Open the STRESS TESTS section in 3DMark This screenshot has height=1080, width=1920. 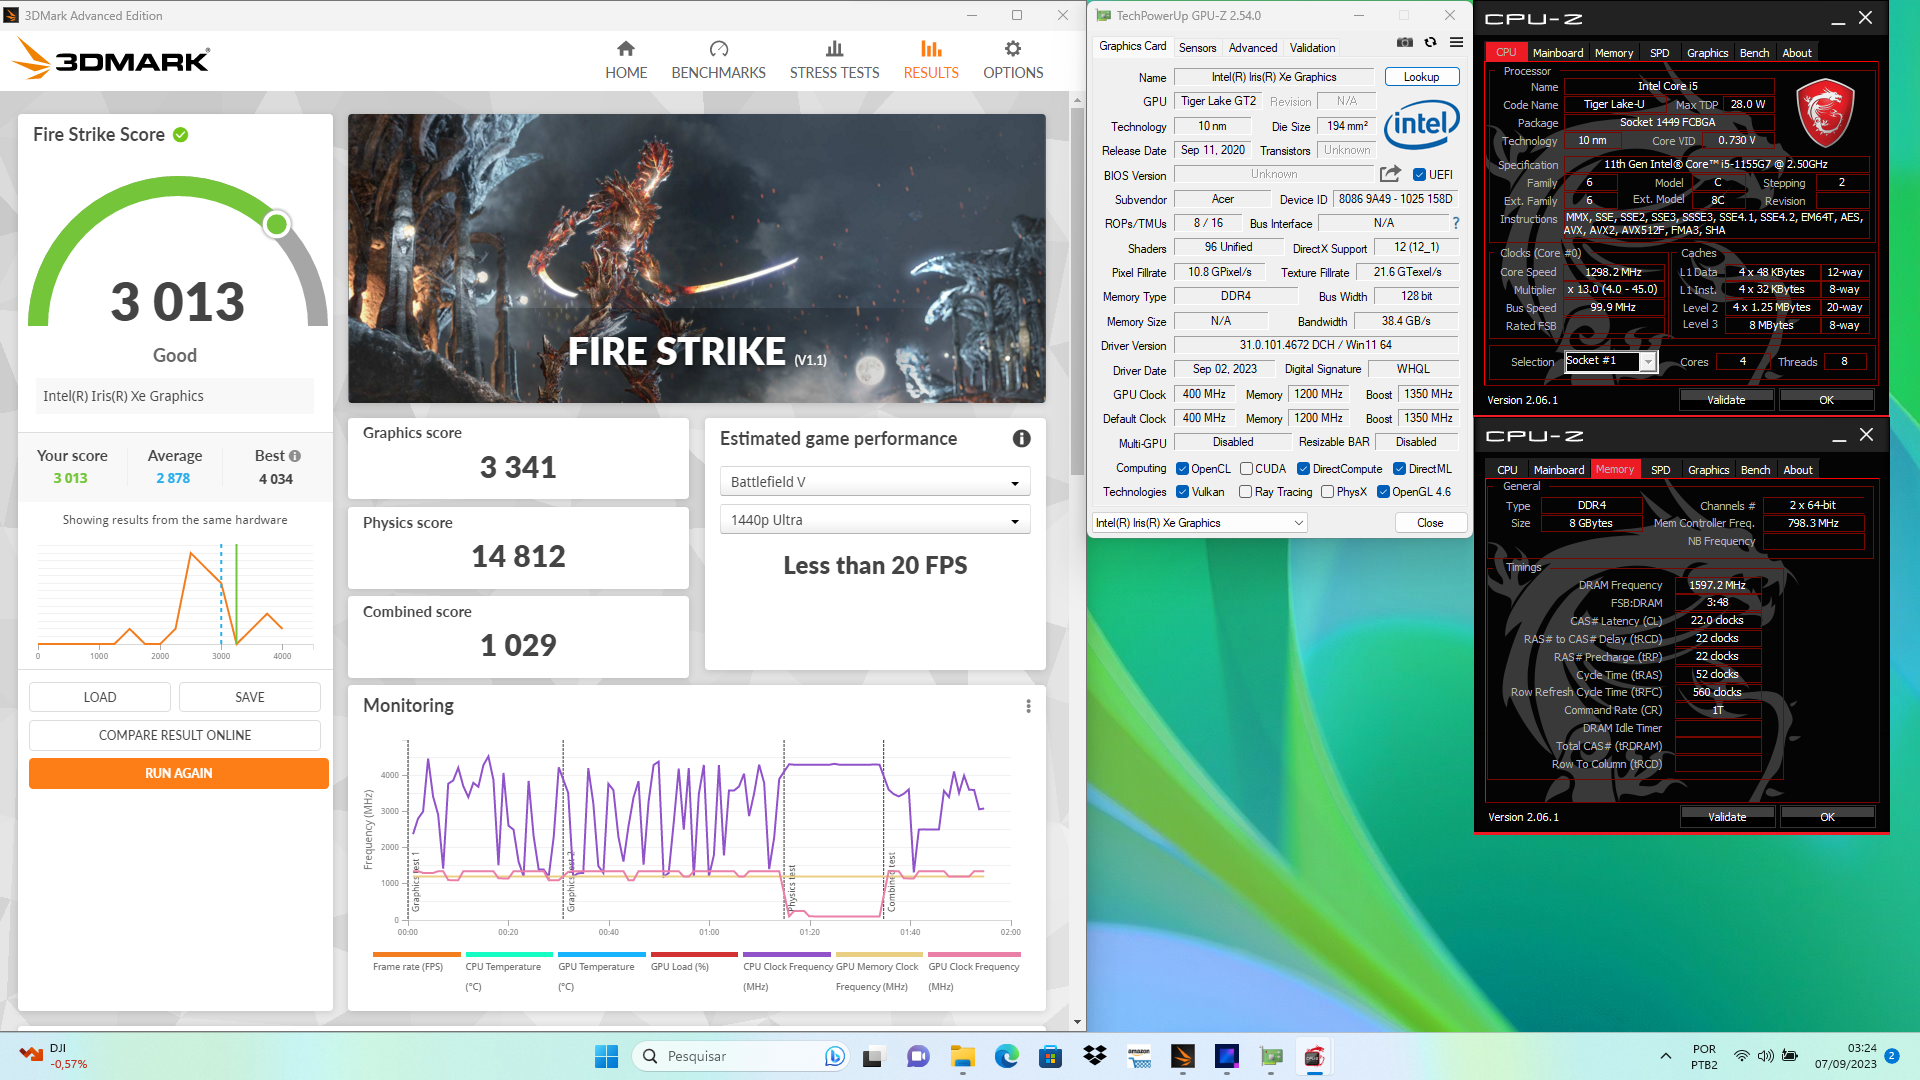(x=834, y=60)
